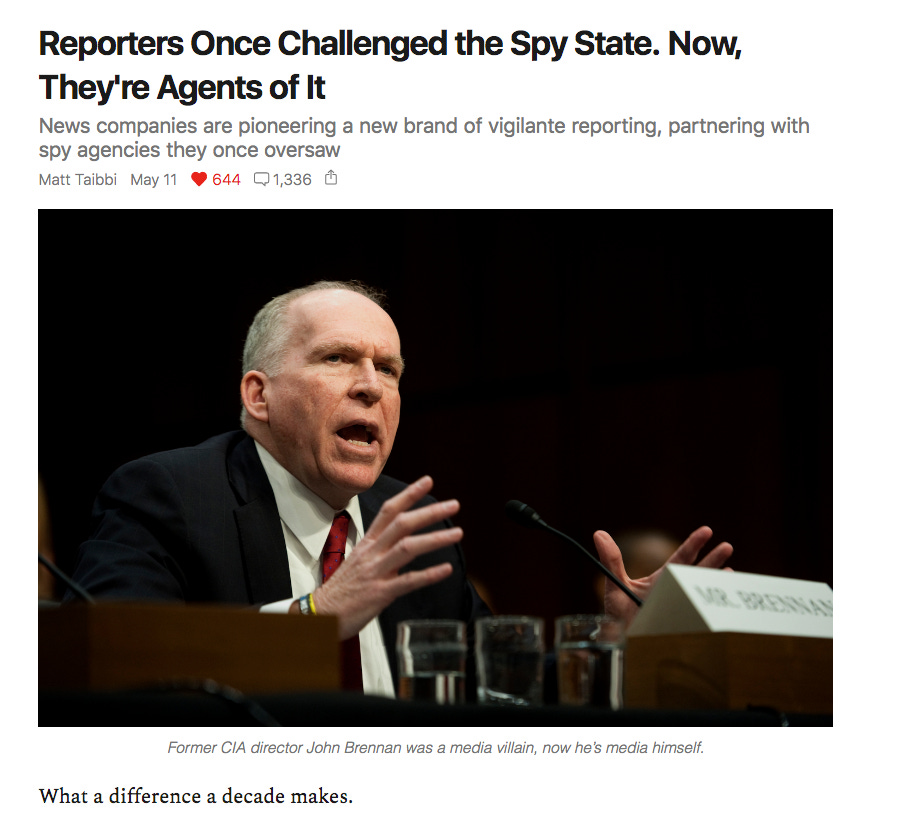The height and width of the screenshot is (830, 899).
Task: Click the subtitle line 'spy agencies they once oversaw'
Action: [189, 150]
